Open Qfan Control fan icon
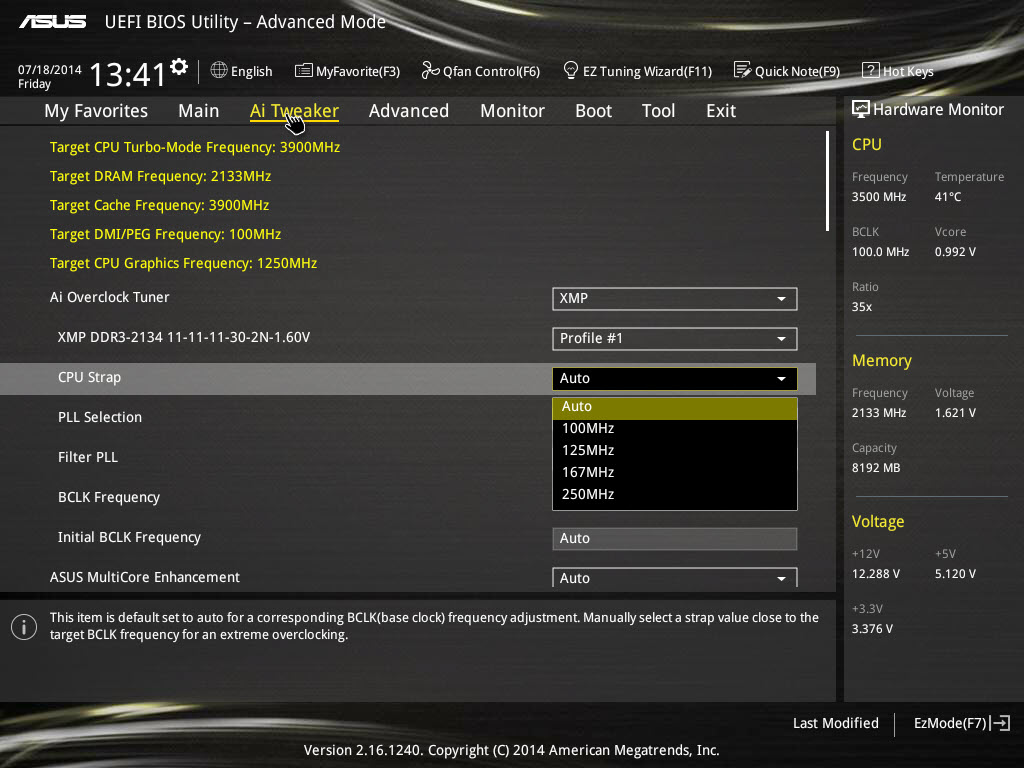 (430, 70)
